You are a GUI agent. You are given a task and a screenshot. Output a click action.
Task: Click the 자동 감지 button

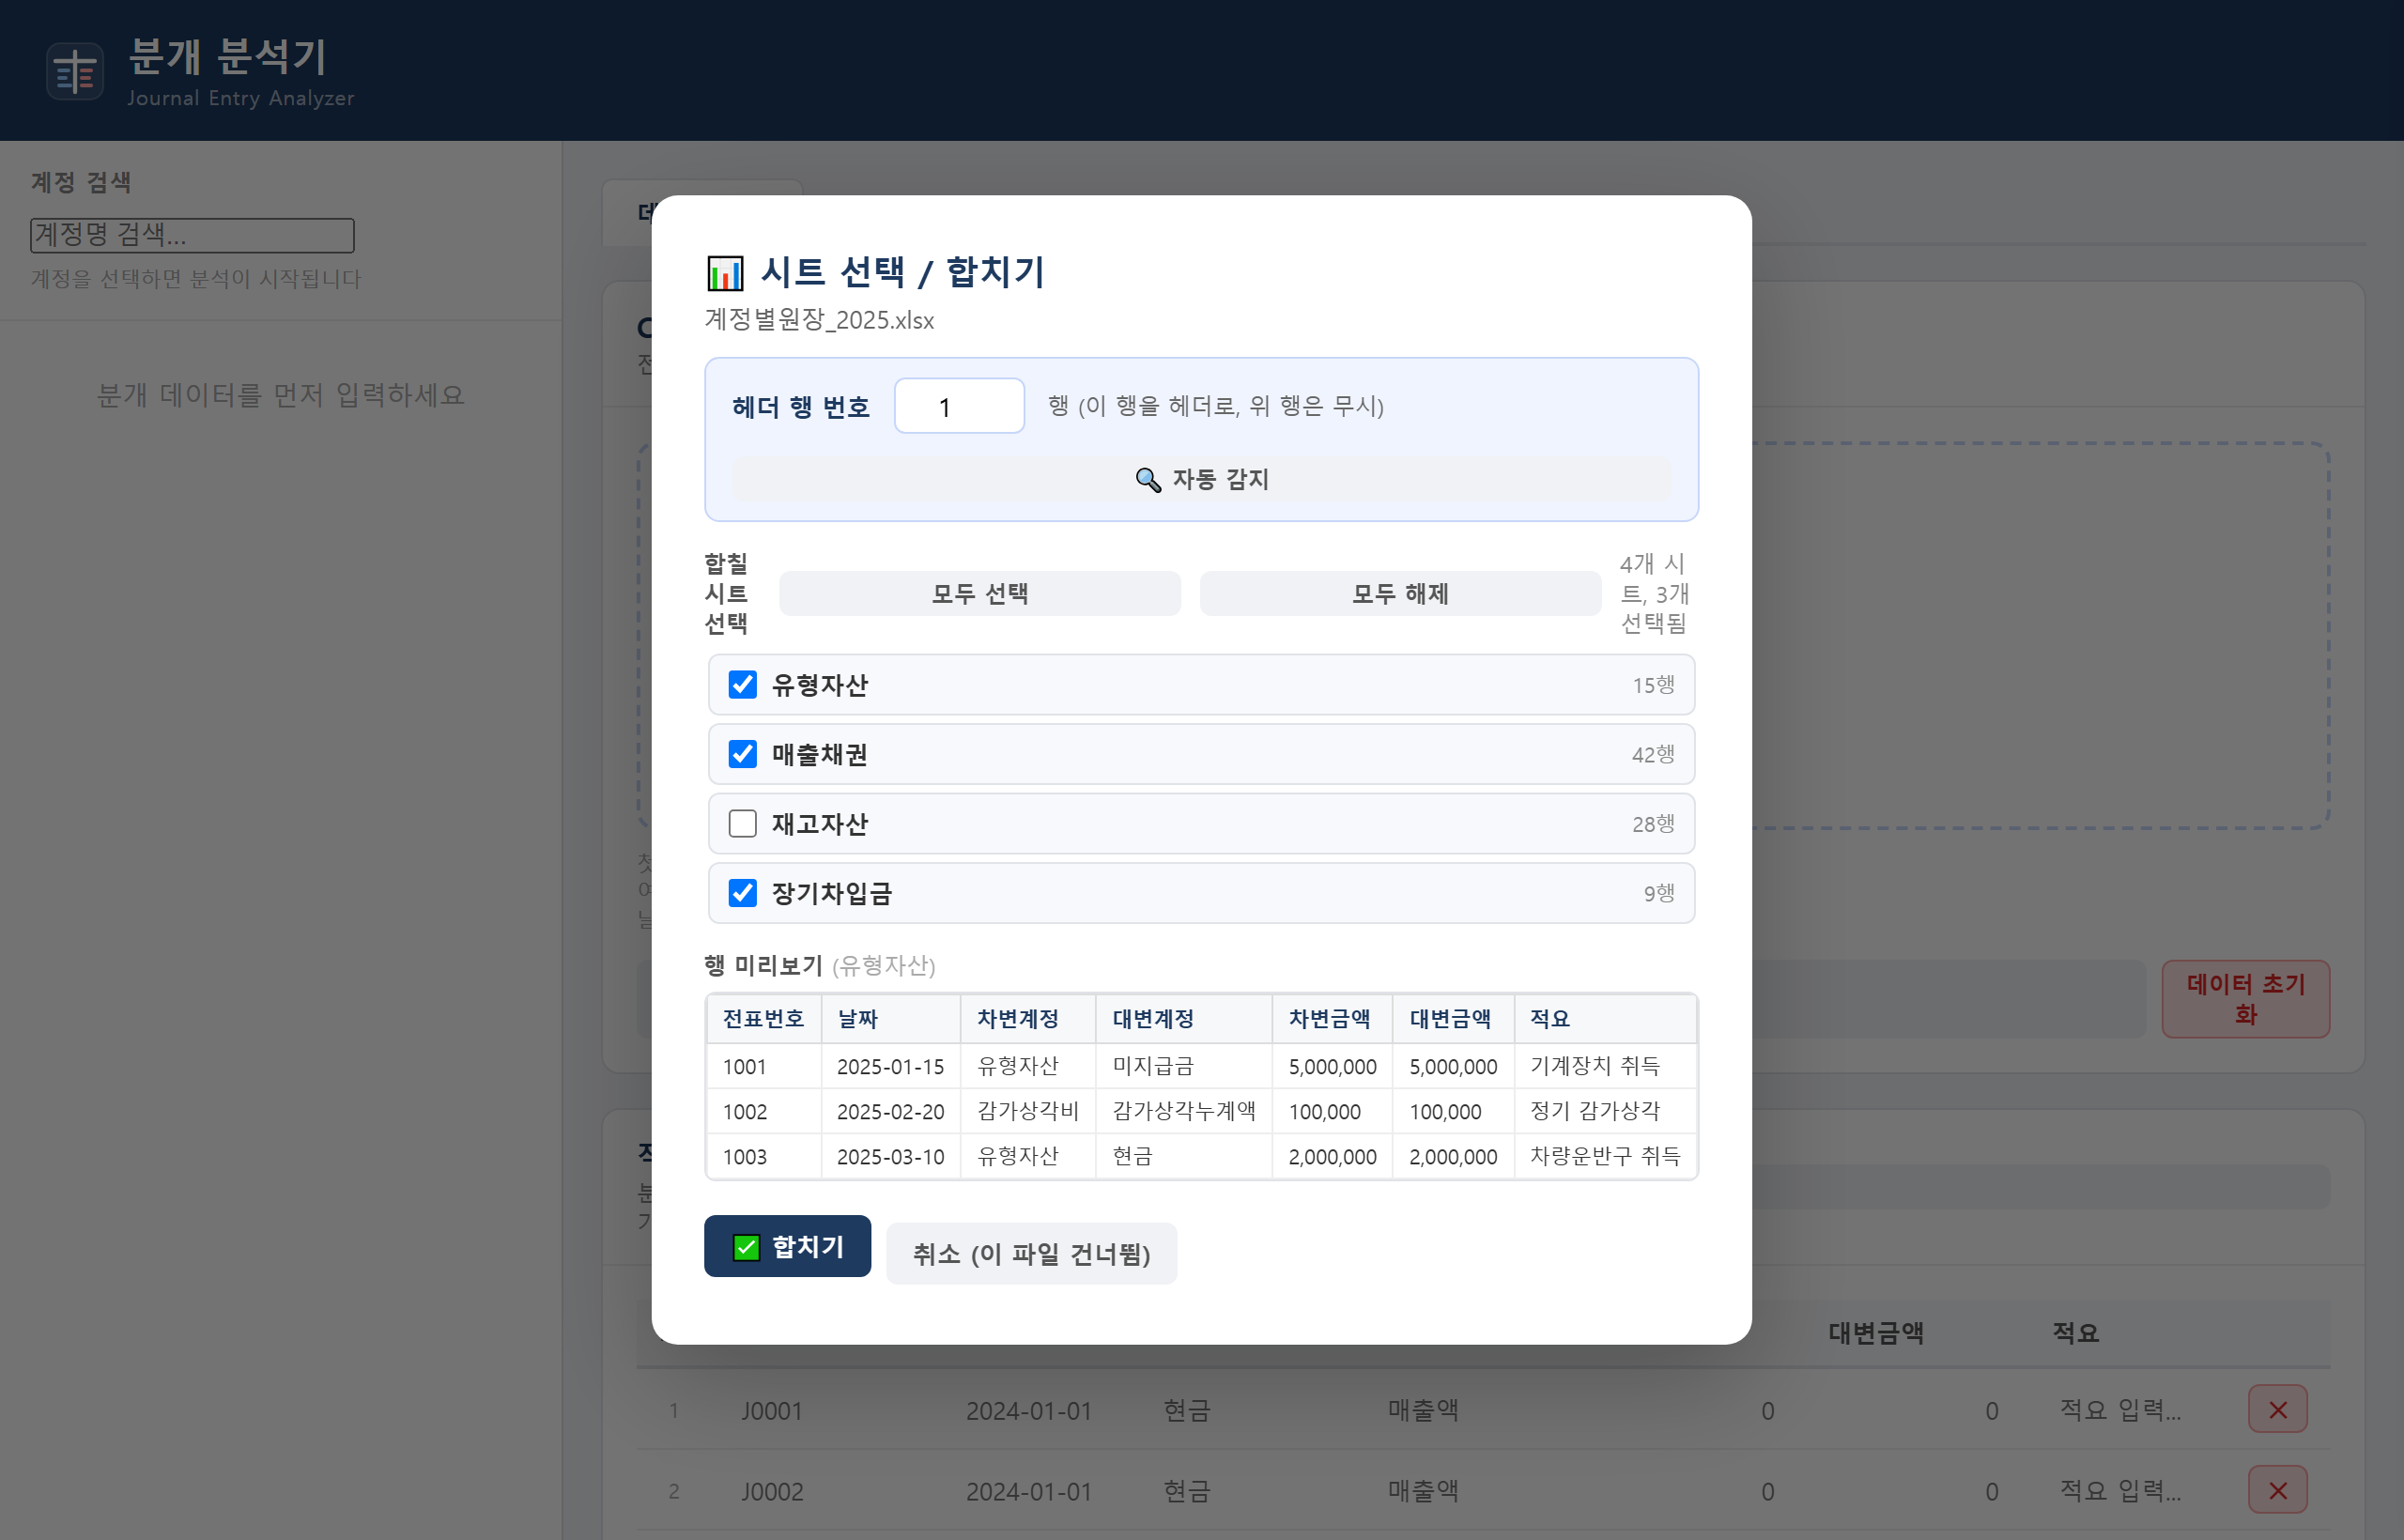click(x=1202, y=480)
